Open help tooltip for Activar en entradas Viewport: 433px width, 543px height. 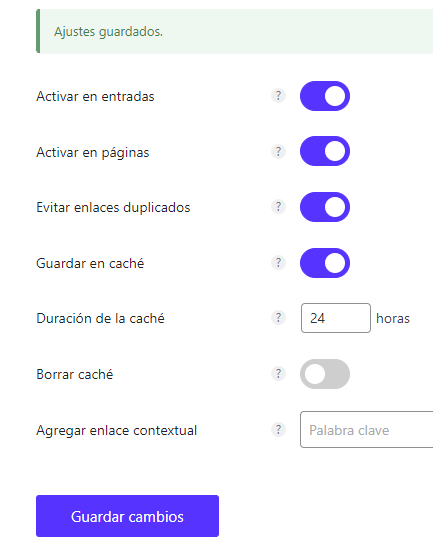(278, 96)
